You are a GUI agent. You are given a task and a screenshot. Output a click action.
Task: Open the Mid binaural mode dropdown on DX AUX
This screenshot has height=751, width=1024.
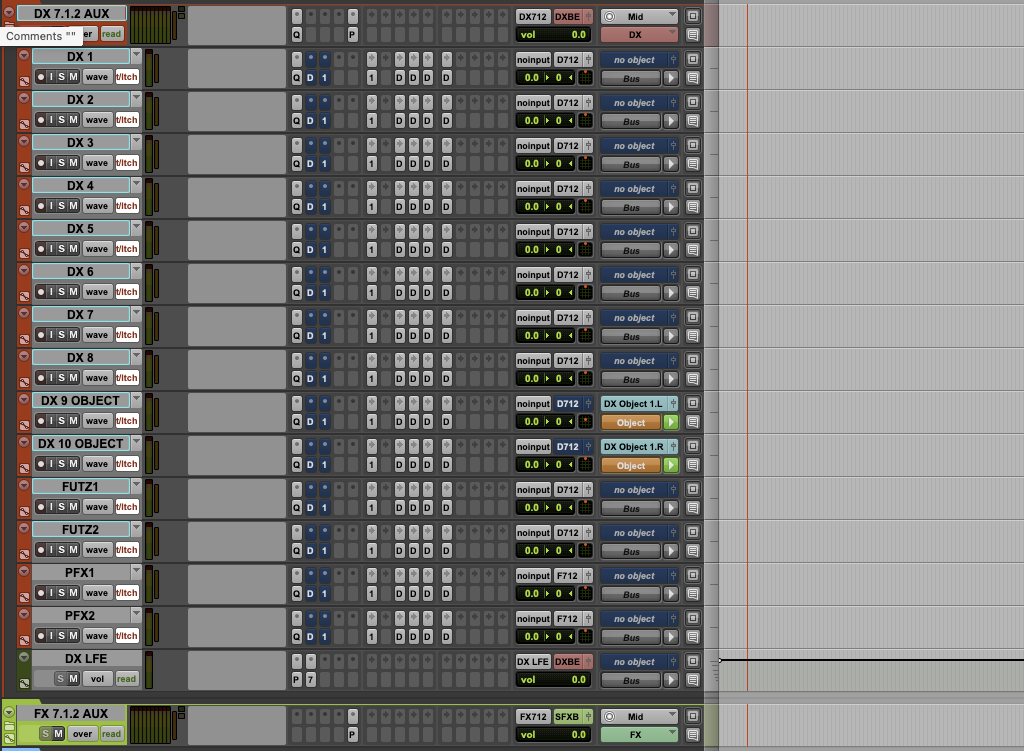click(639, 16)
